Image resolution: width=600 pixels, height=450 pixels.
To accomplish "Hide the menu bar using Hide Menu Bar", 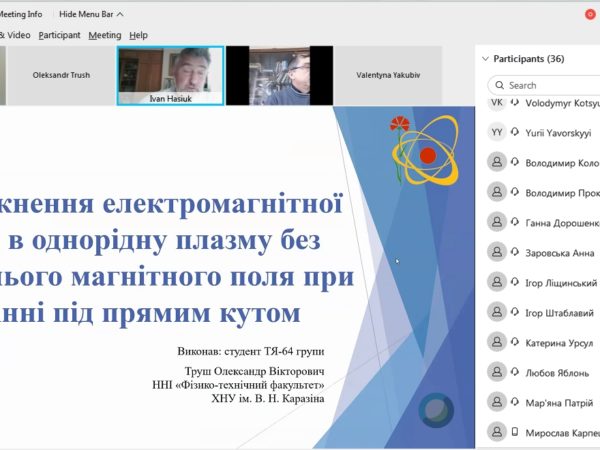I will point(91,14).
